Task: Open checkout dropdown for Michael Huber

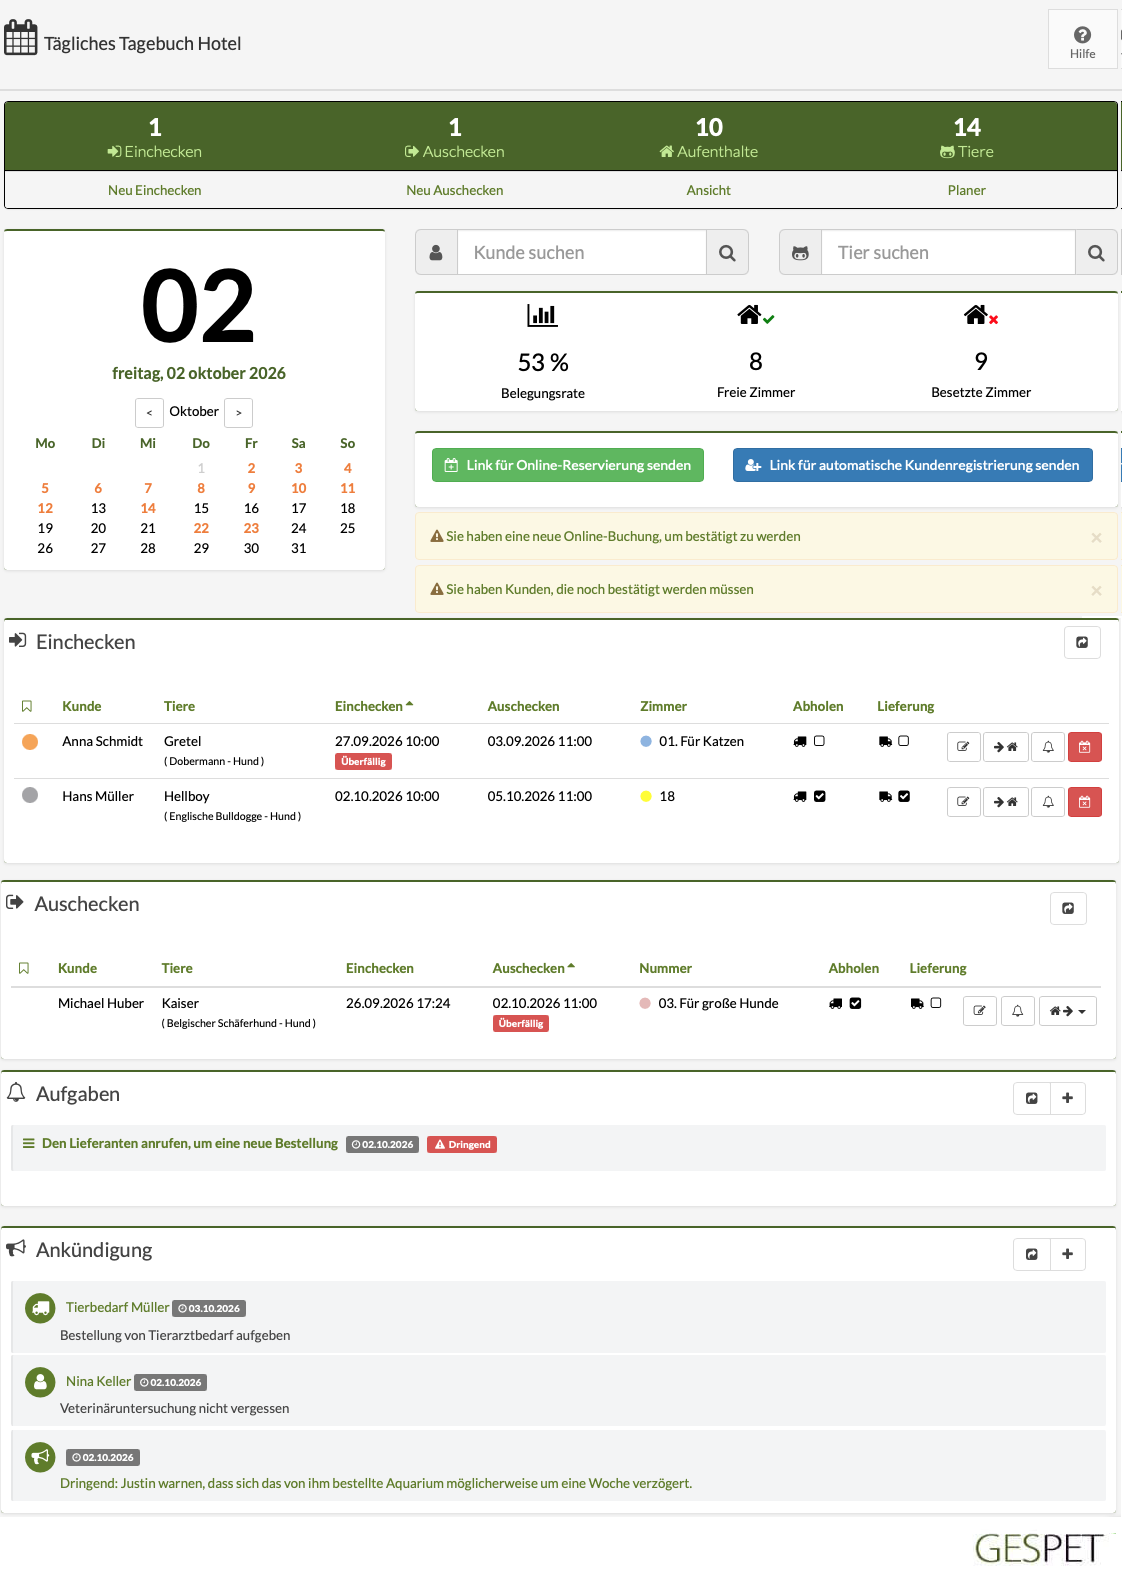Action: 1068,1011
